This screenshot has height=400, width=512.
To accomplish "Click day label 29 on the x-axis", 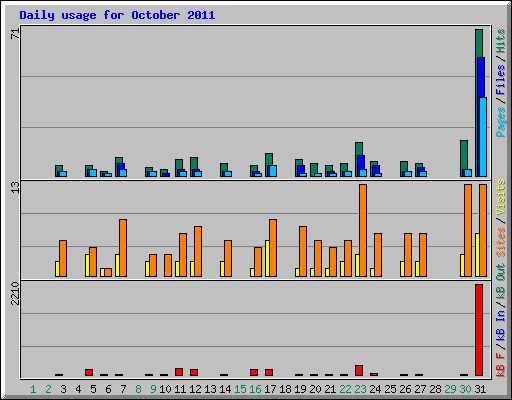I will pos(450,389).
